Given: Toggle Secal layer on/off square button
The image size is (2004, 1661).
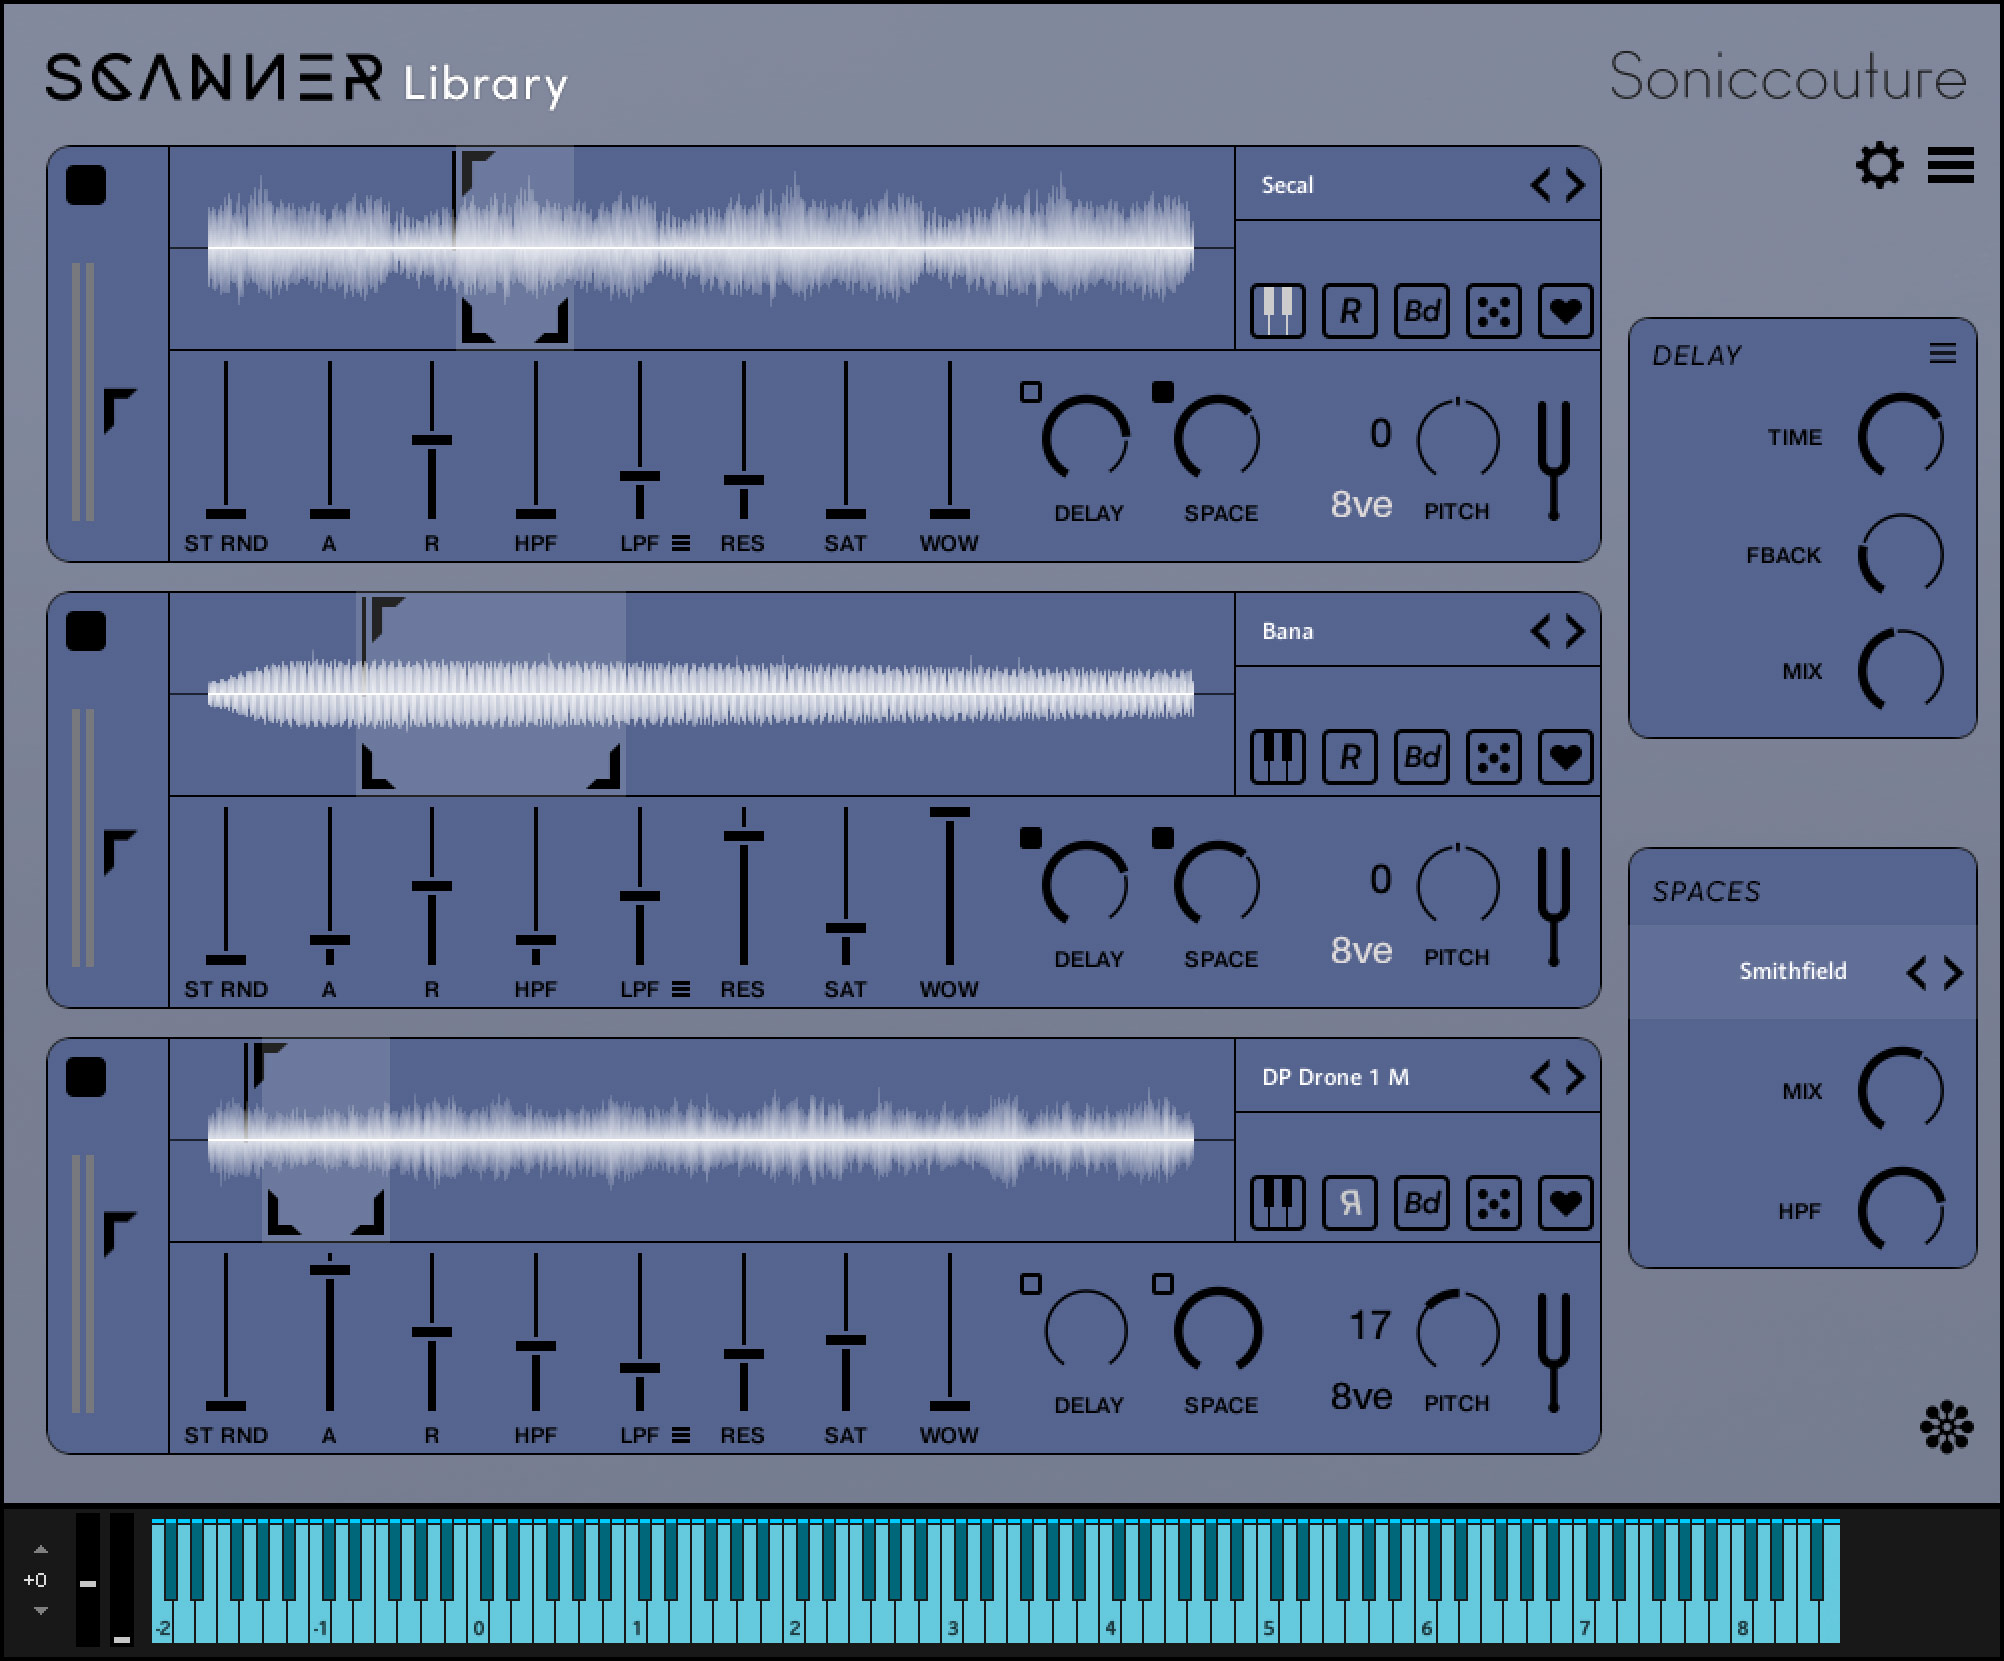Looking at the screenshot, I should (x=86, y=186).
